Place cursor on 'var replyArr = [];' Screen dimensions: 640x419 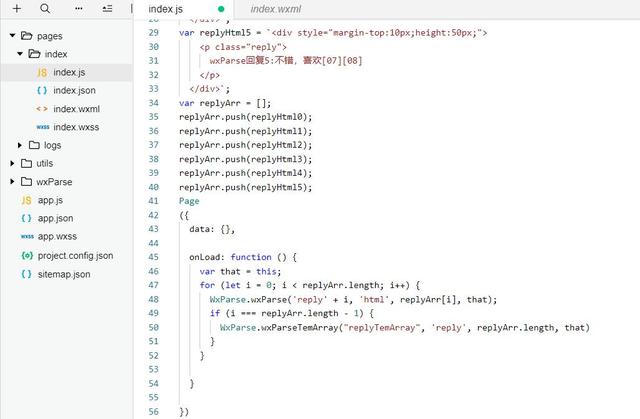(225, 103)
